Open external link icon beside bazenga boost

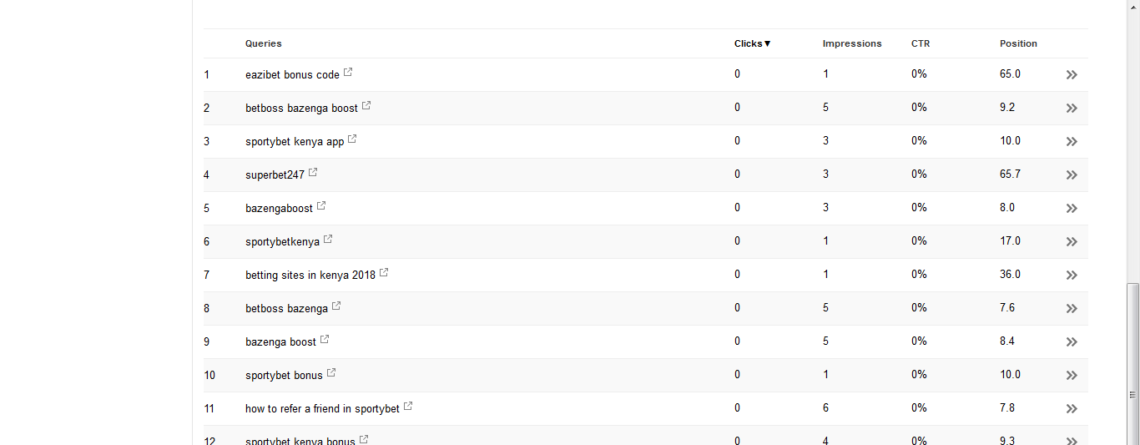point(325,340)
